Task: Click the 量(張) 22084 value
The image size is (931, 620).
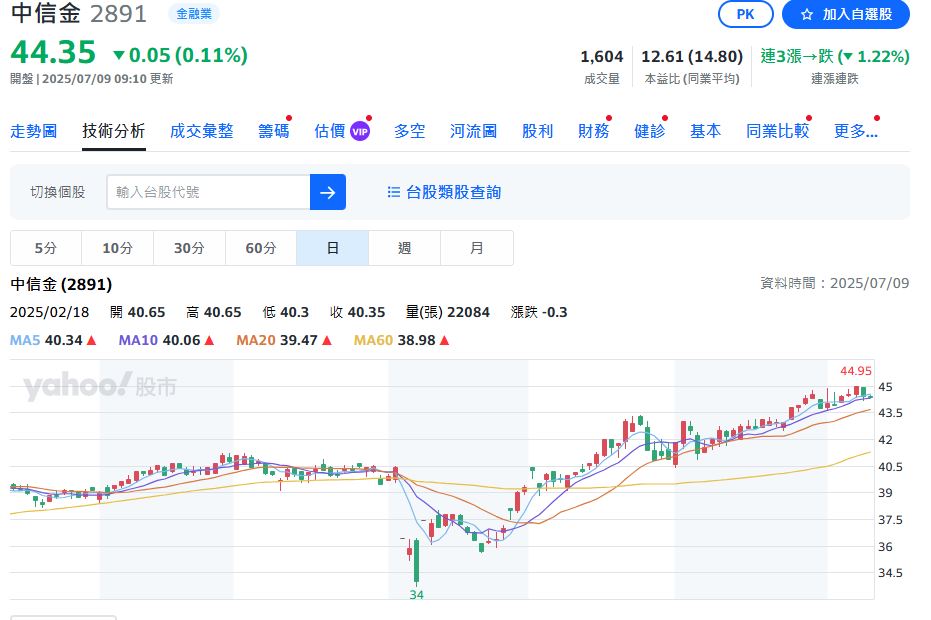Action: point(448,312)
